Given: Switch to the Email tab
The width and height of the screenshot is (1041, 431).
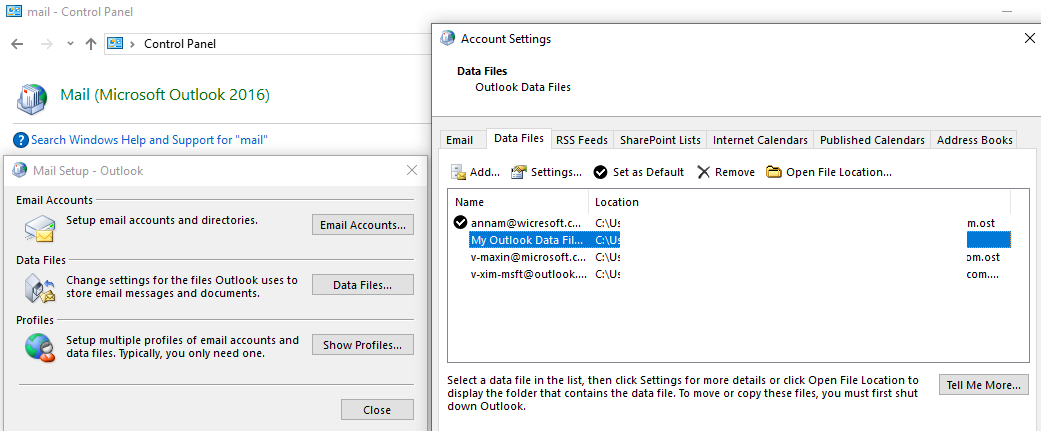Looking at the screenshot, I should pos(459,140).
